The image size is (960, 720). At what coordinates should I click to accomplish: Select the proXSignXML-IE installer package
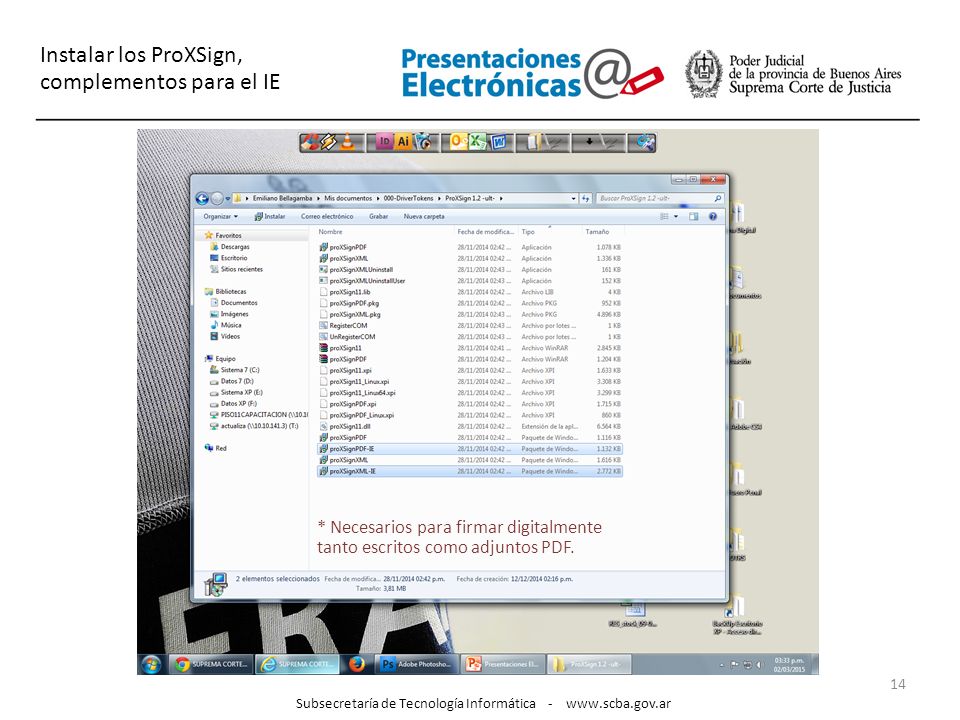coord(470,471)
